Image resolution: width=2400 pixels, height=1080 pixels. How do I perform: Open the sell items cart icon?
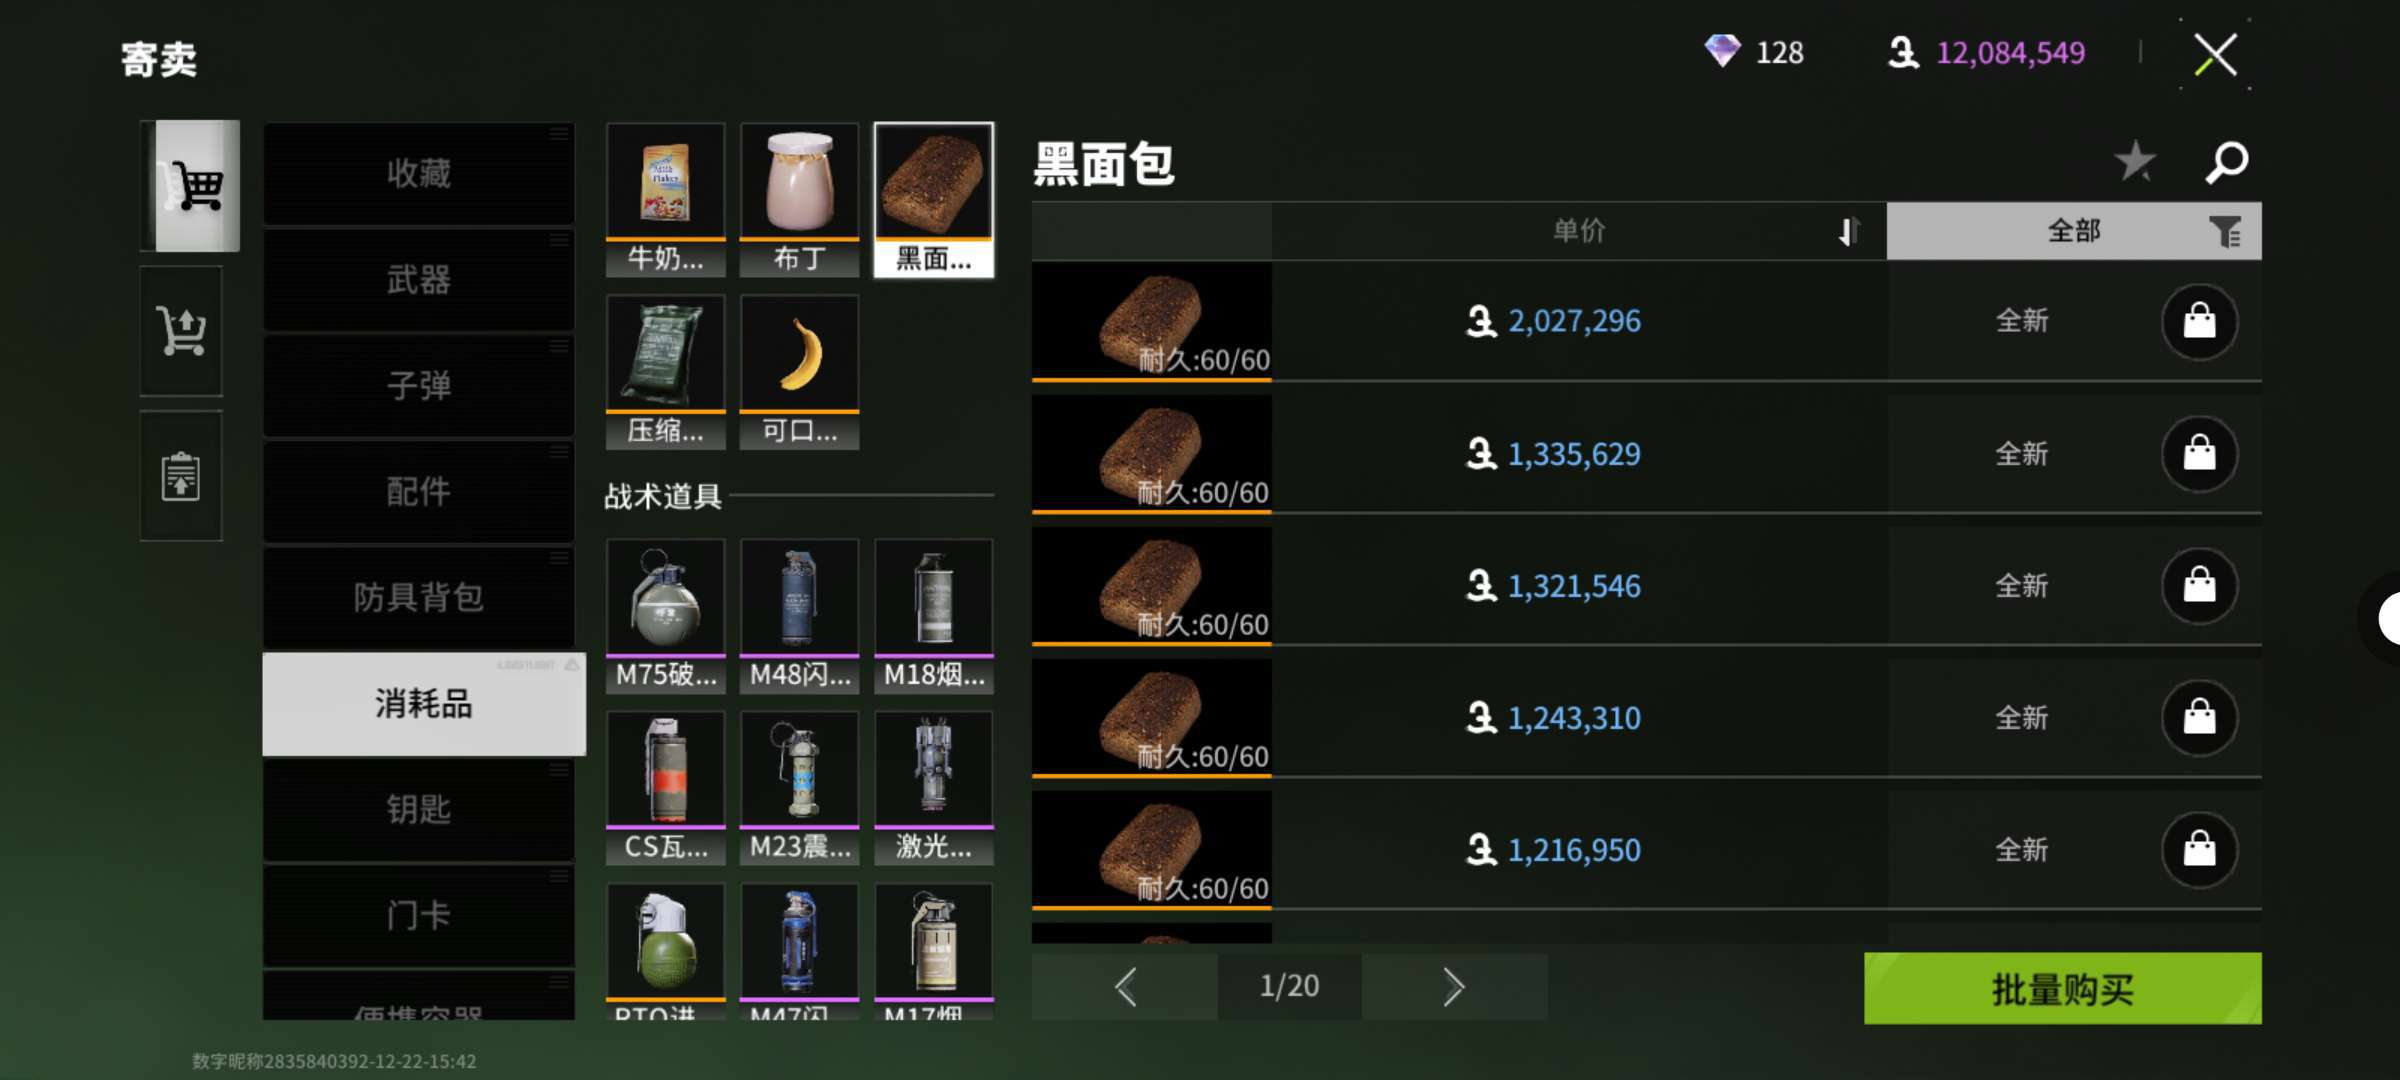181,331
